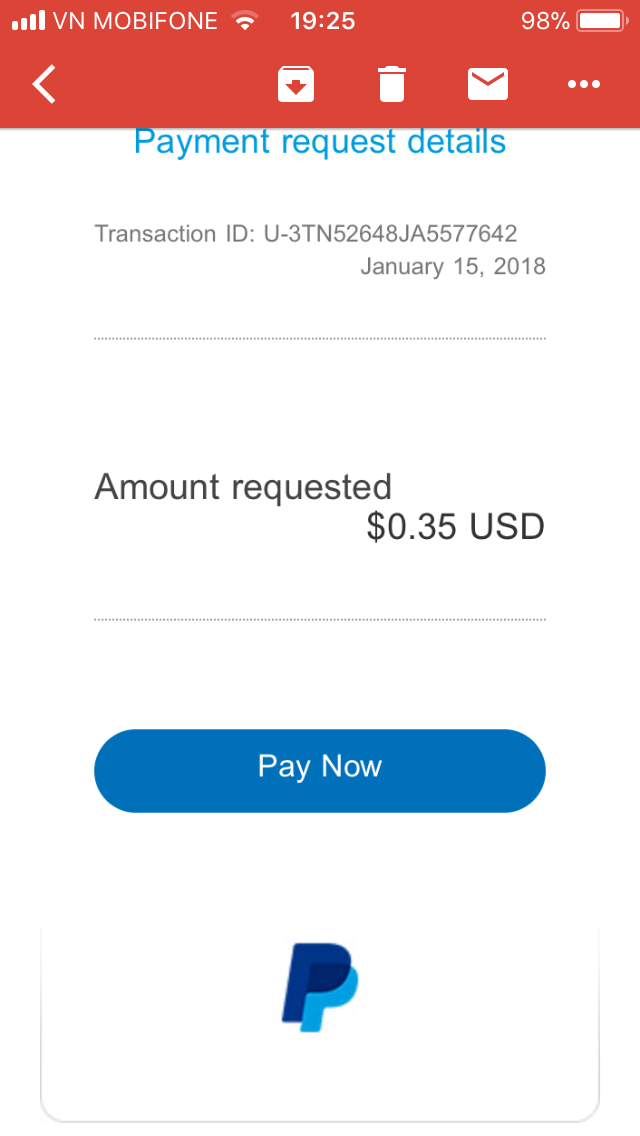Archive this email with the archive icon
This screenshot has height=1136, width=640.
295,85
